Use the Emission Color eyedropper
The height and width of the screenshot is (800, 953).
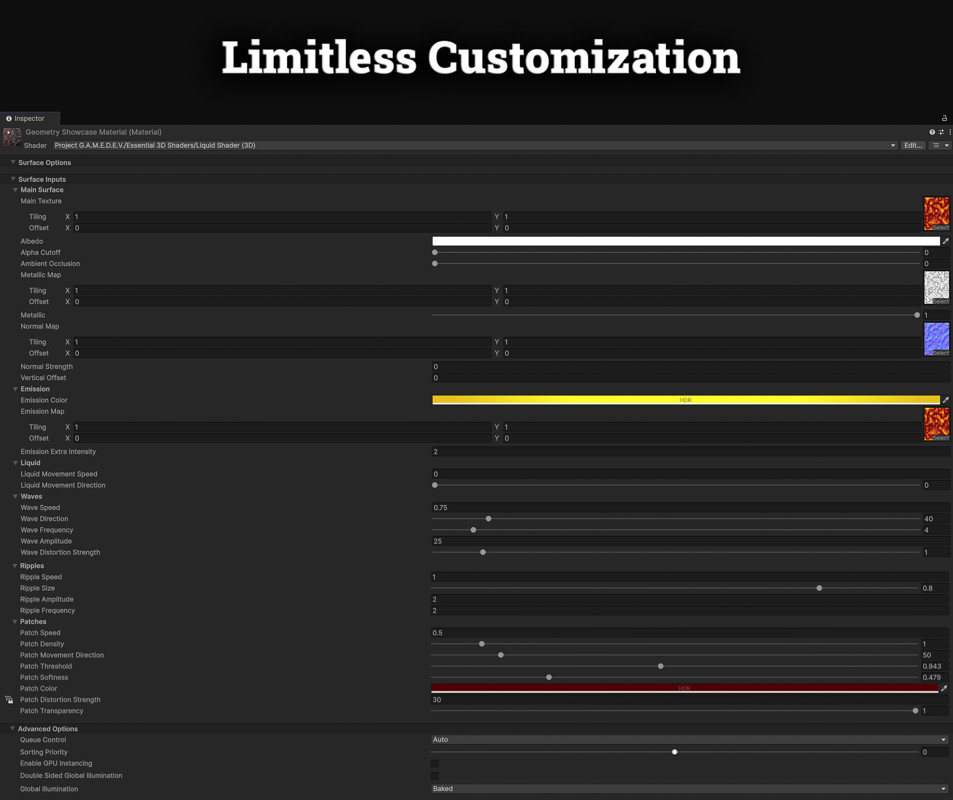click(946, 400)
